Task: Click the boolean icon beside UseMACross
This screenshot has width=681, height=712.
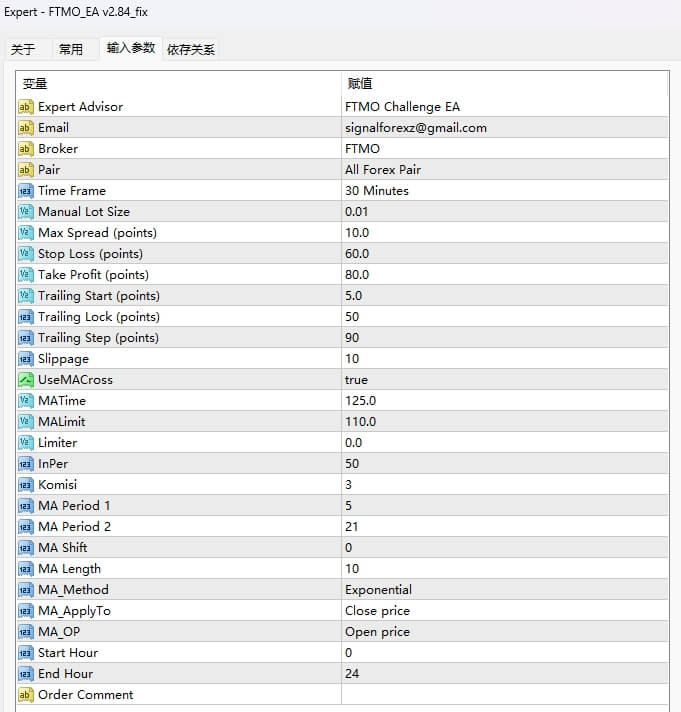Action: click(x=25, y=380)
